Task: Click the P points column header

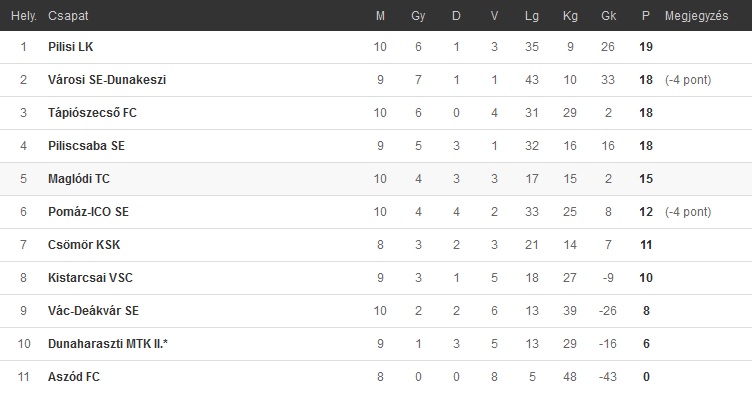Action: point(646,16)
